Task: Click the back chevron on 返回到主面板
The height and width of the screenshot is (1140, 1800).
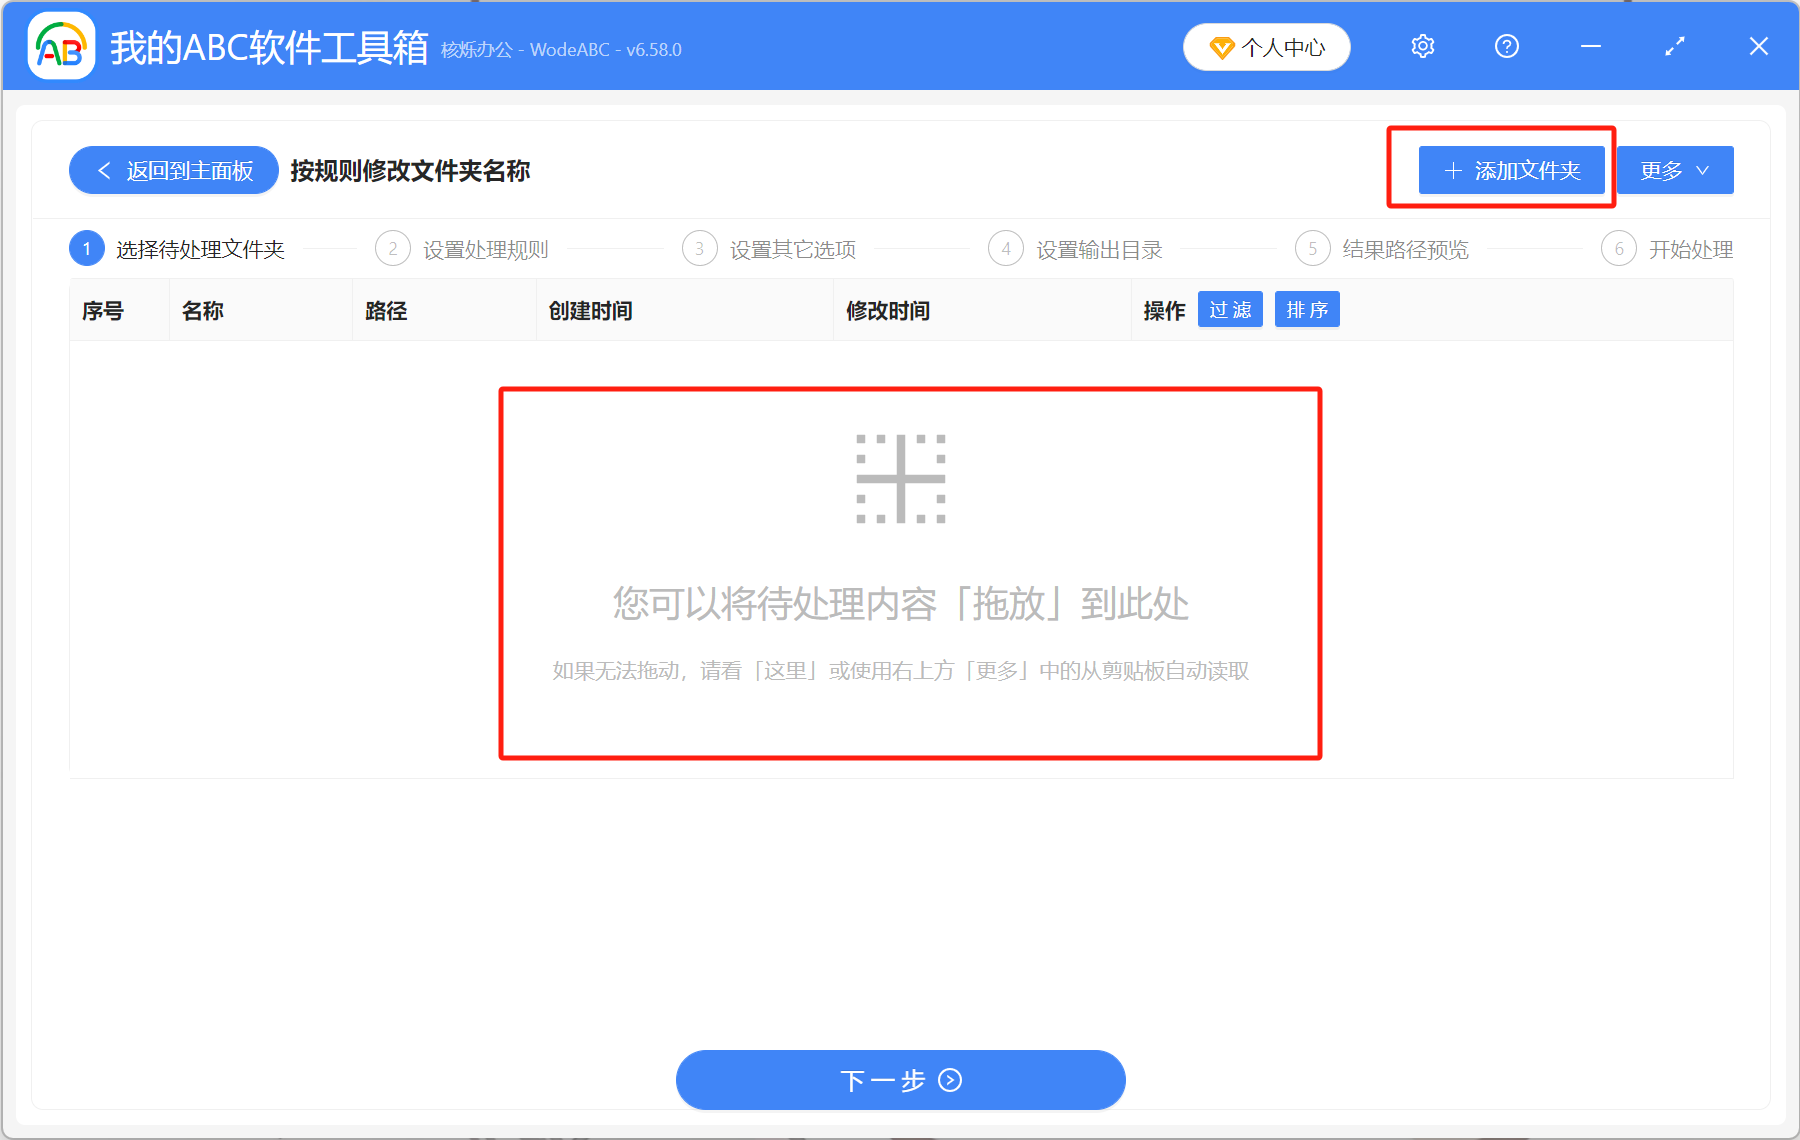Action: [103, 170]
